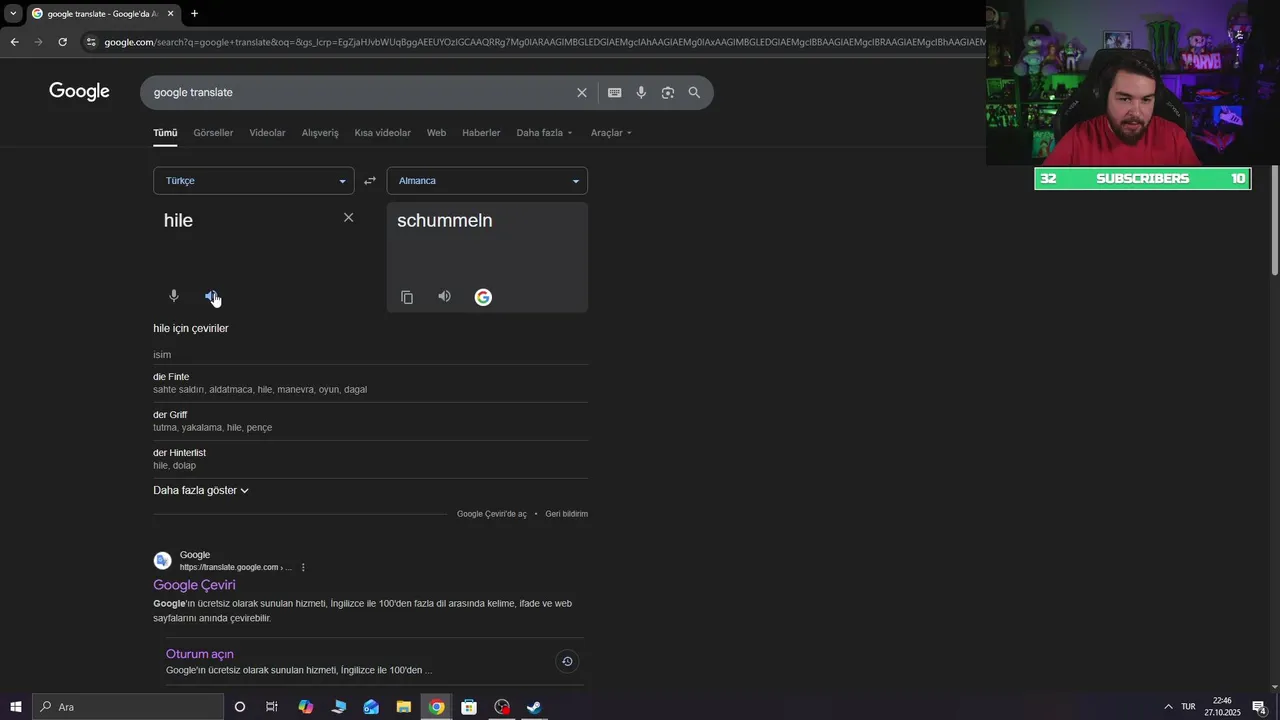Open the 'Araçlar' tools dropdown
The height and width of the screenshot is (720, 1280).
pos(611,133)
